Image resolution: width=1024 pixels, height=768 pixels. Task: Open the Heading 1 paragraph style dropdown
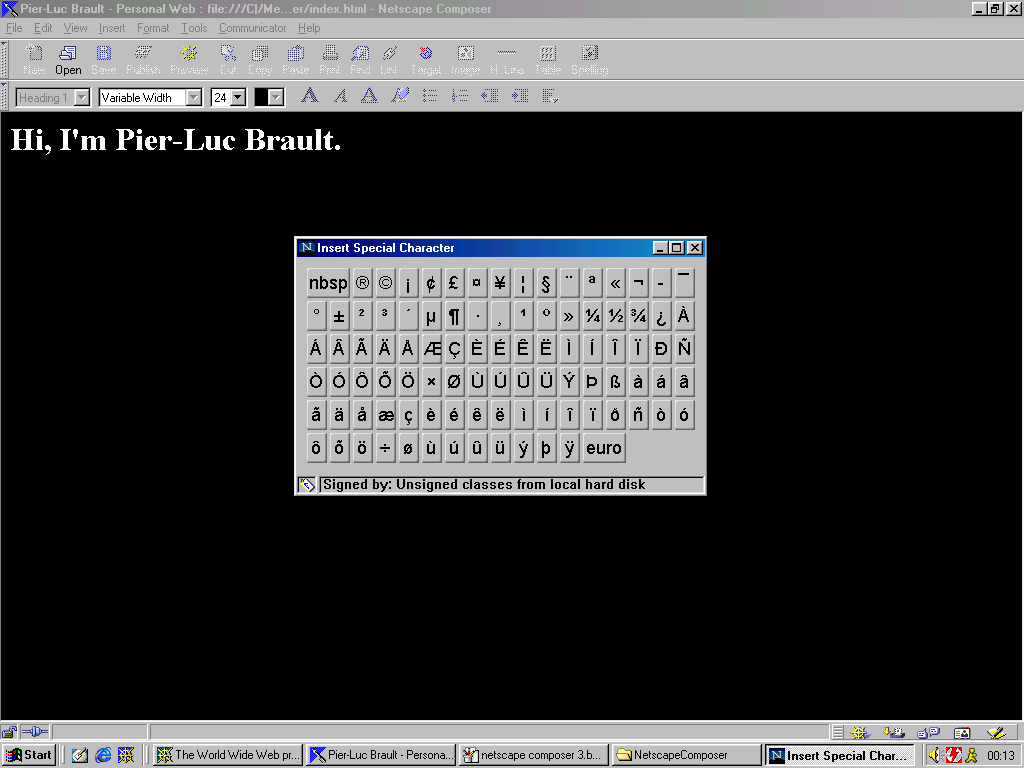[53, 97]
